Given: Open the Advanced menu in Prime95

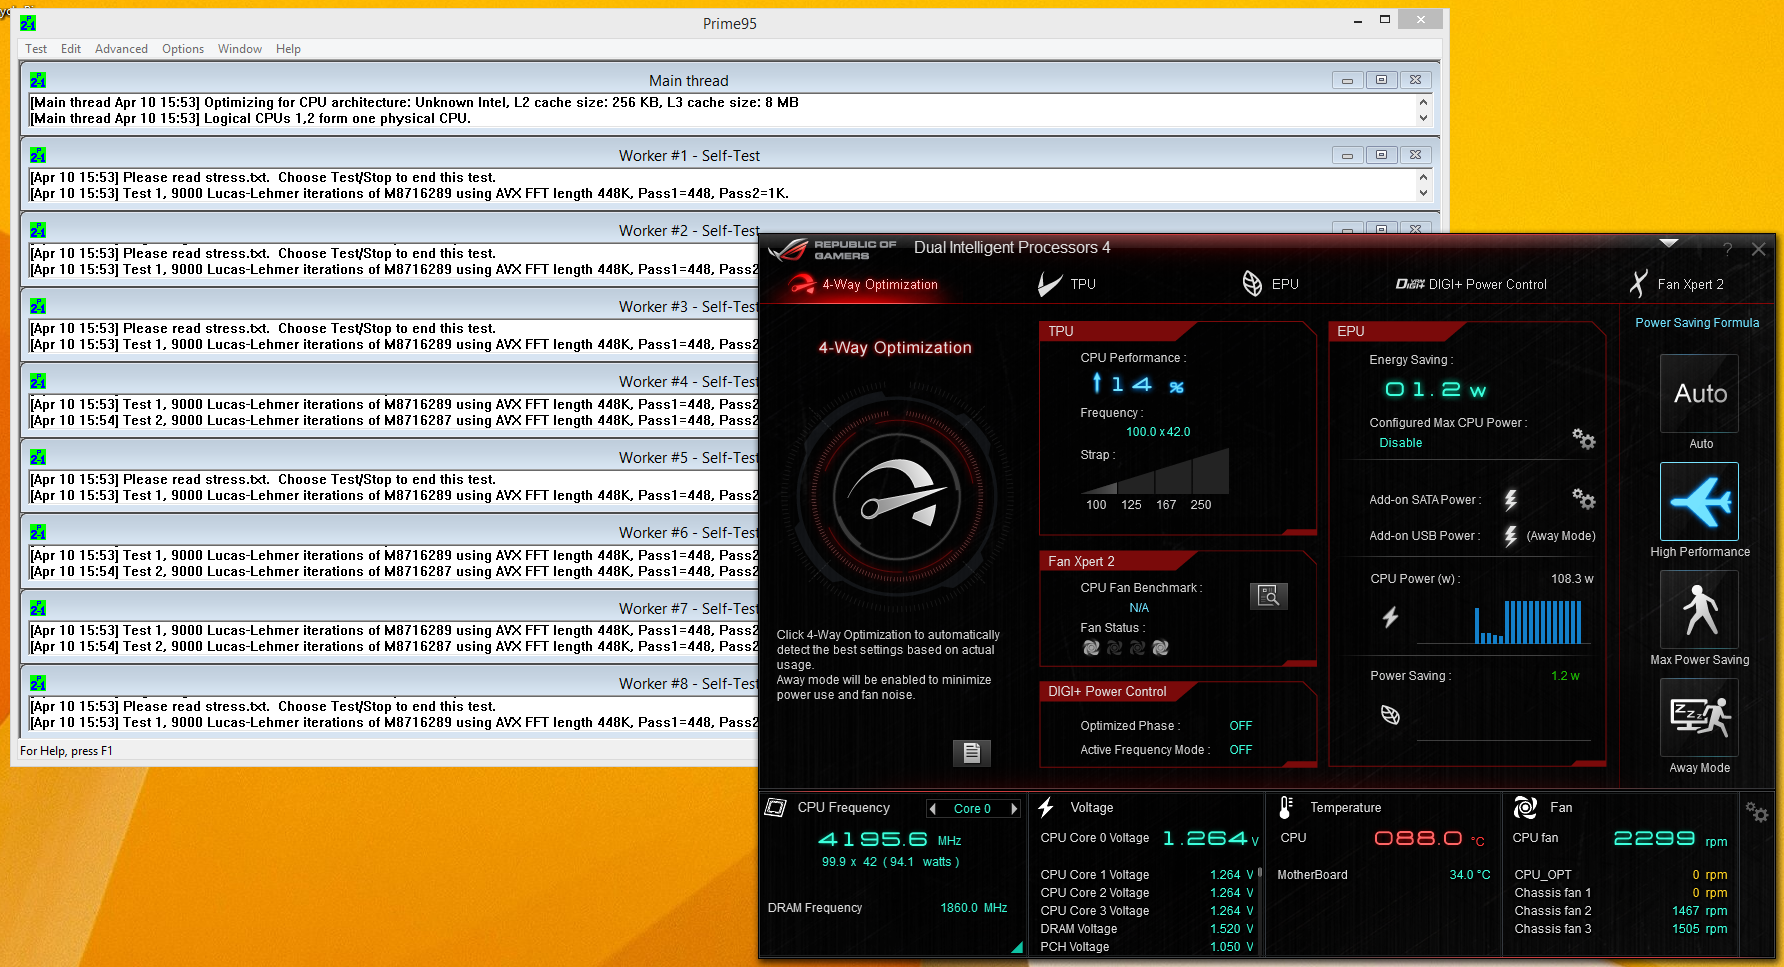Looking at the screenshot, I should tap(121, 49).
